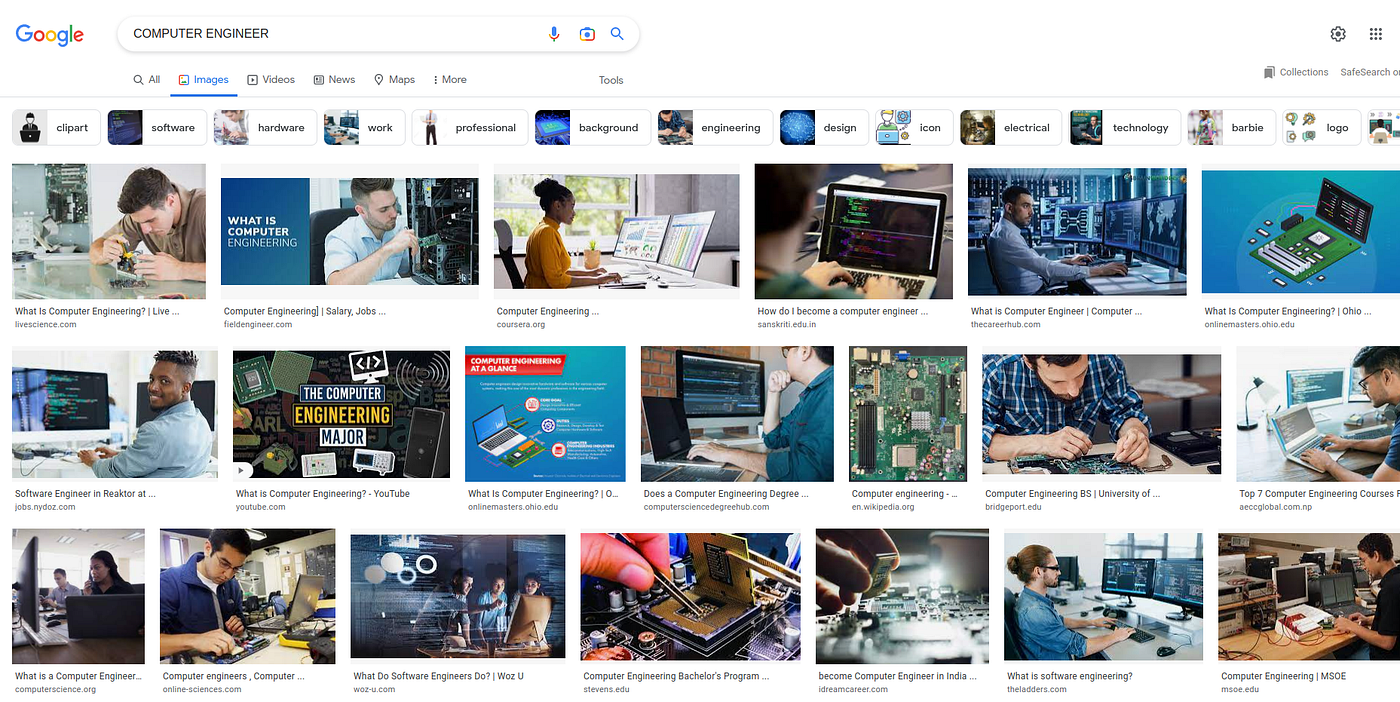Click 'become Computer Engineer in India ...' title
The width and height of the screenshot is (1400, 702).
(x=900, y=677)
